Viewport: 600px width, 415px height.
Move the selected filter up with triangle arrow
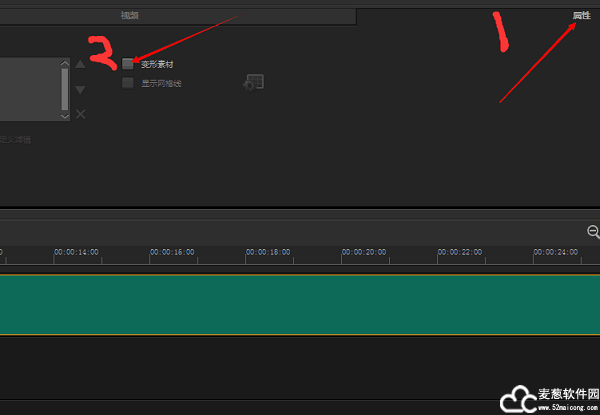point(80,64)
